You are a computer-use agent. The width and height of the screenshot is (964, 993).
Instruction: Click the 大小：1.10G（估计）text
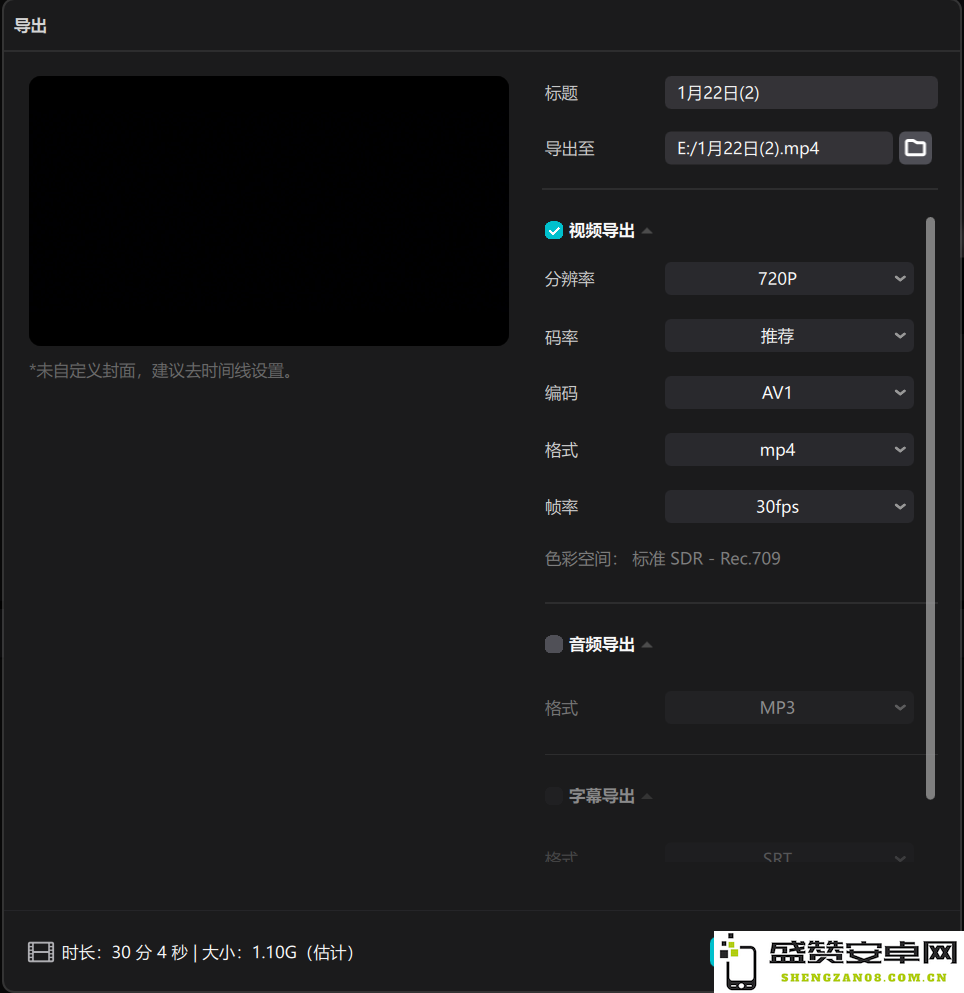click(278, 952)
